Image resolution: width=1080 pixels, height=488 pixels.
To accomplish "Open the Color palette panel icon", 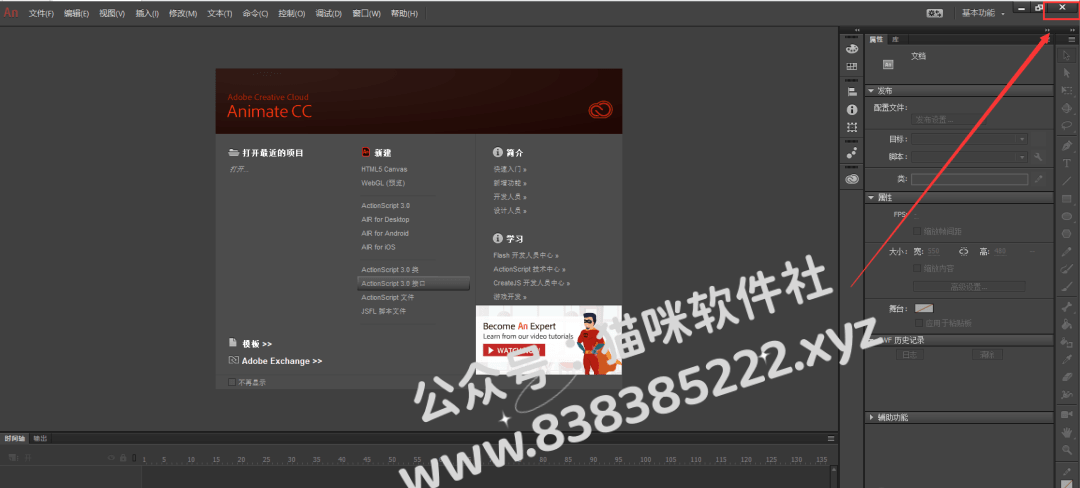I will tap(852, 49).
